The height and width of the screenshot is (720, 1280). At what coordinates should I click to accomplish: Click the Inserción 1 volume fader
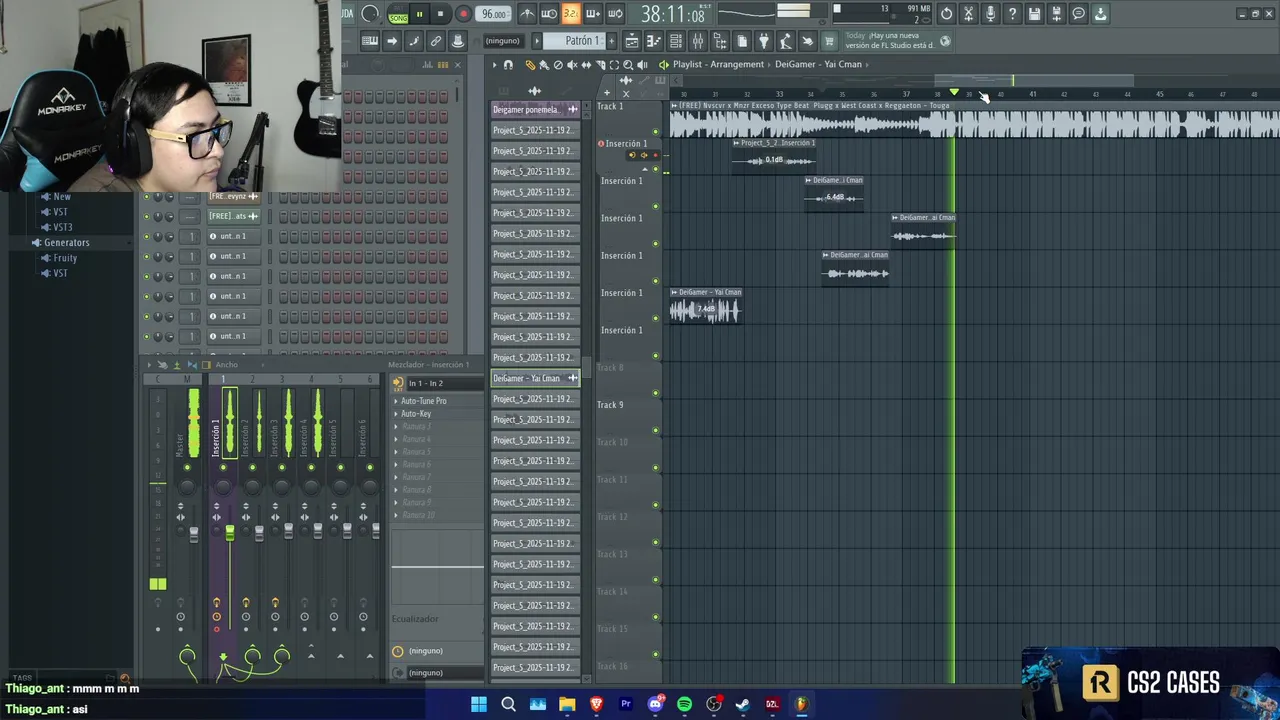click(x=230, y=534)
